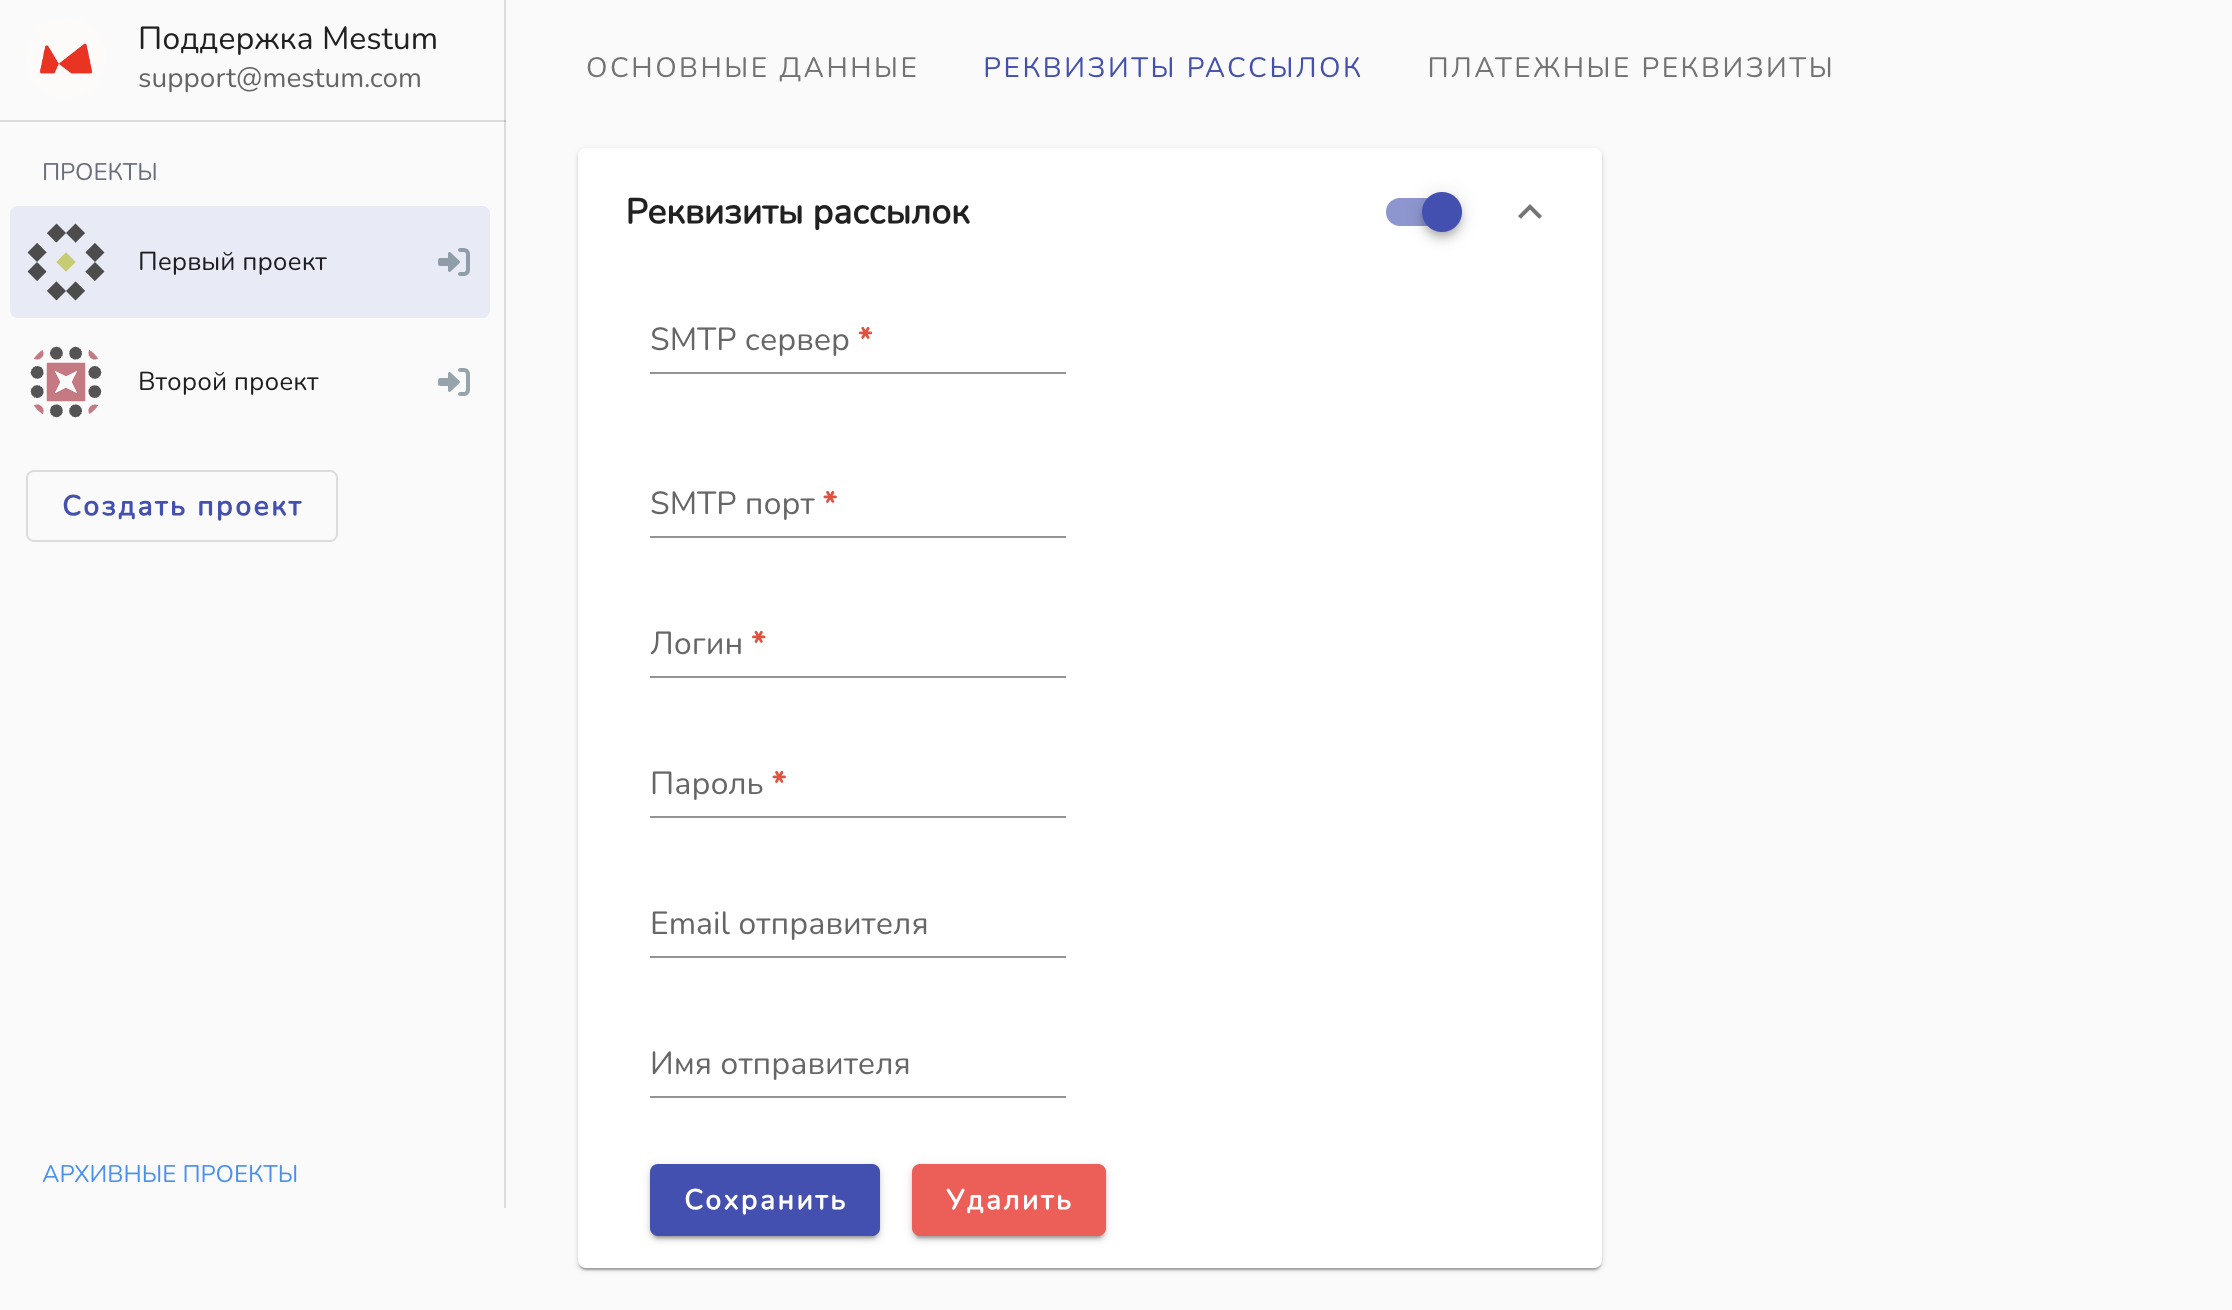
Task: Select the Email отправителя field
Action: coord(857,925)
